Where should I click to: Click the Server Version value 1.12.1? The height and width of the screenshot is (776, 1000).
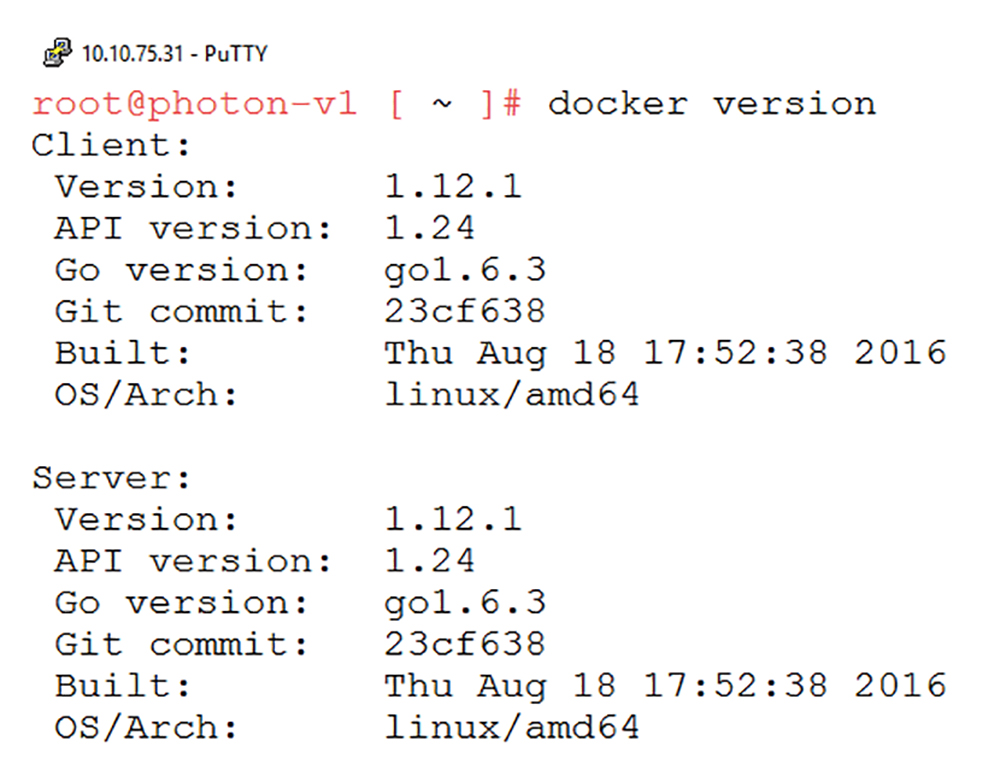(453, 519)
